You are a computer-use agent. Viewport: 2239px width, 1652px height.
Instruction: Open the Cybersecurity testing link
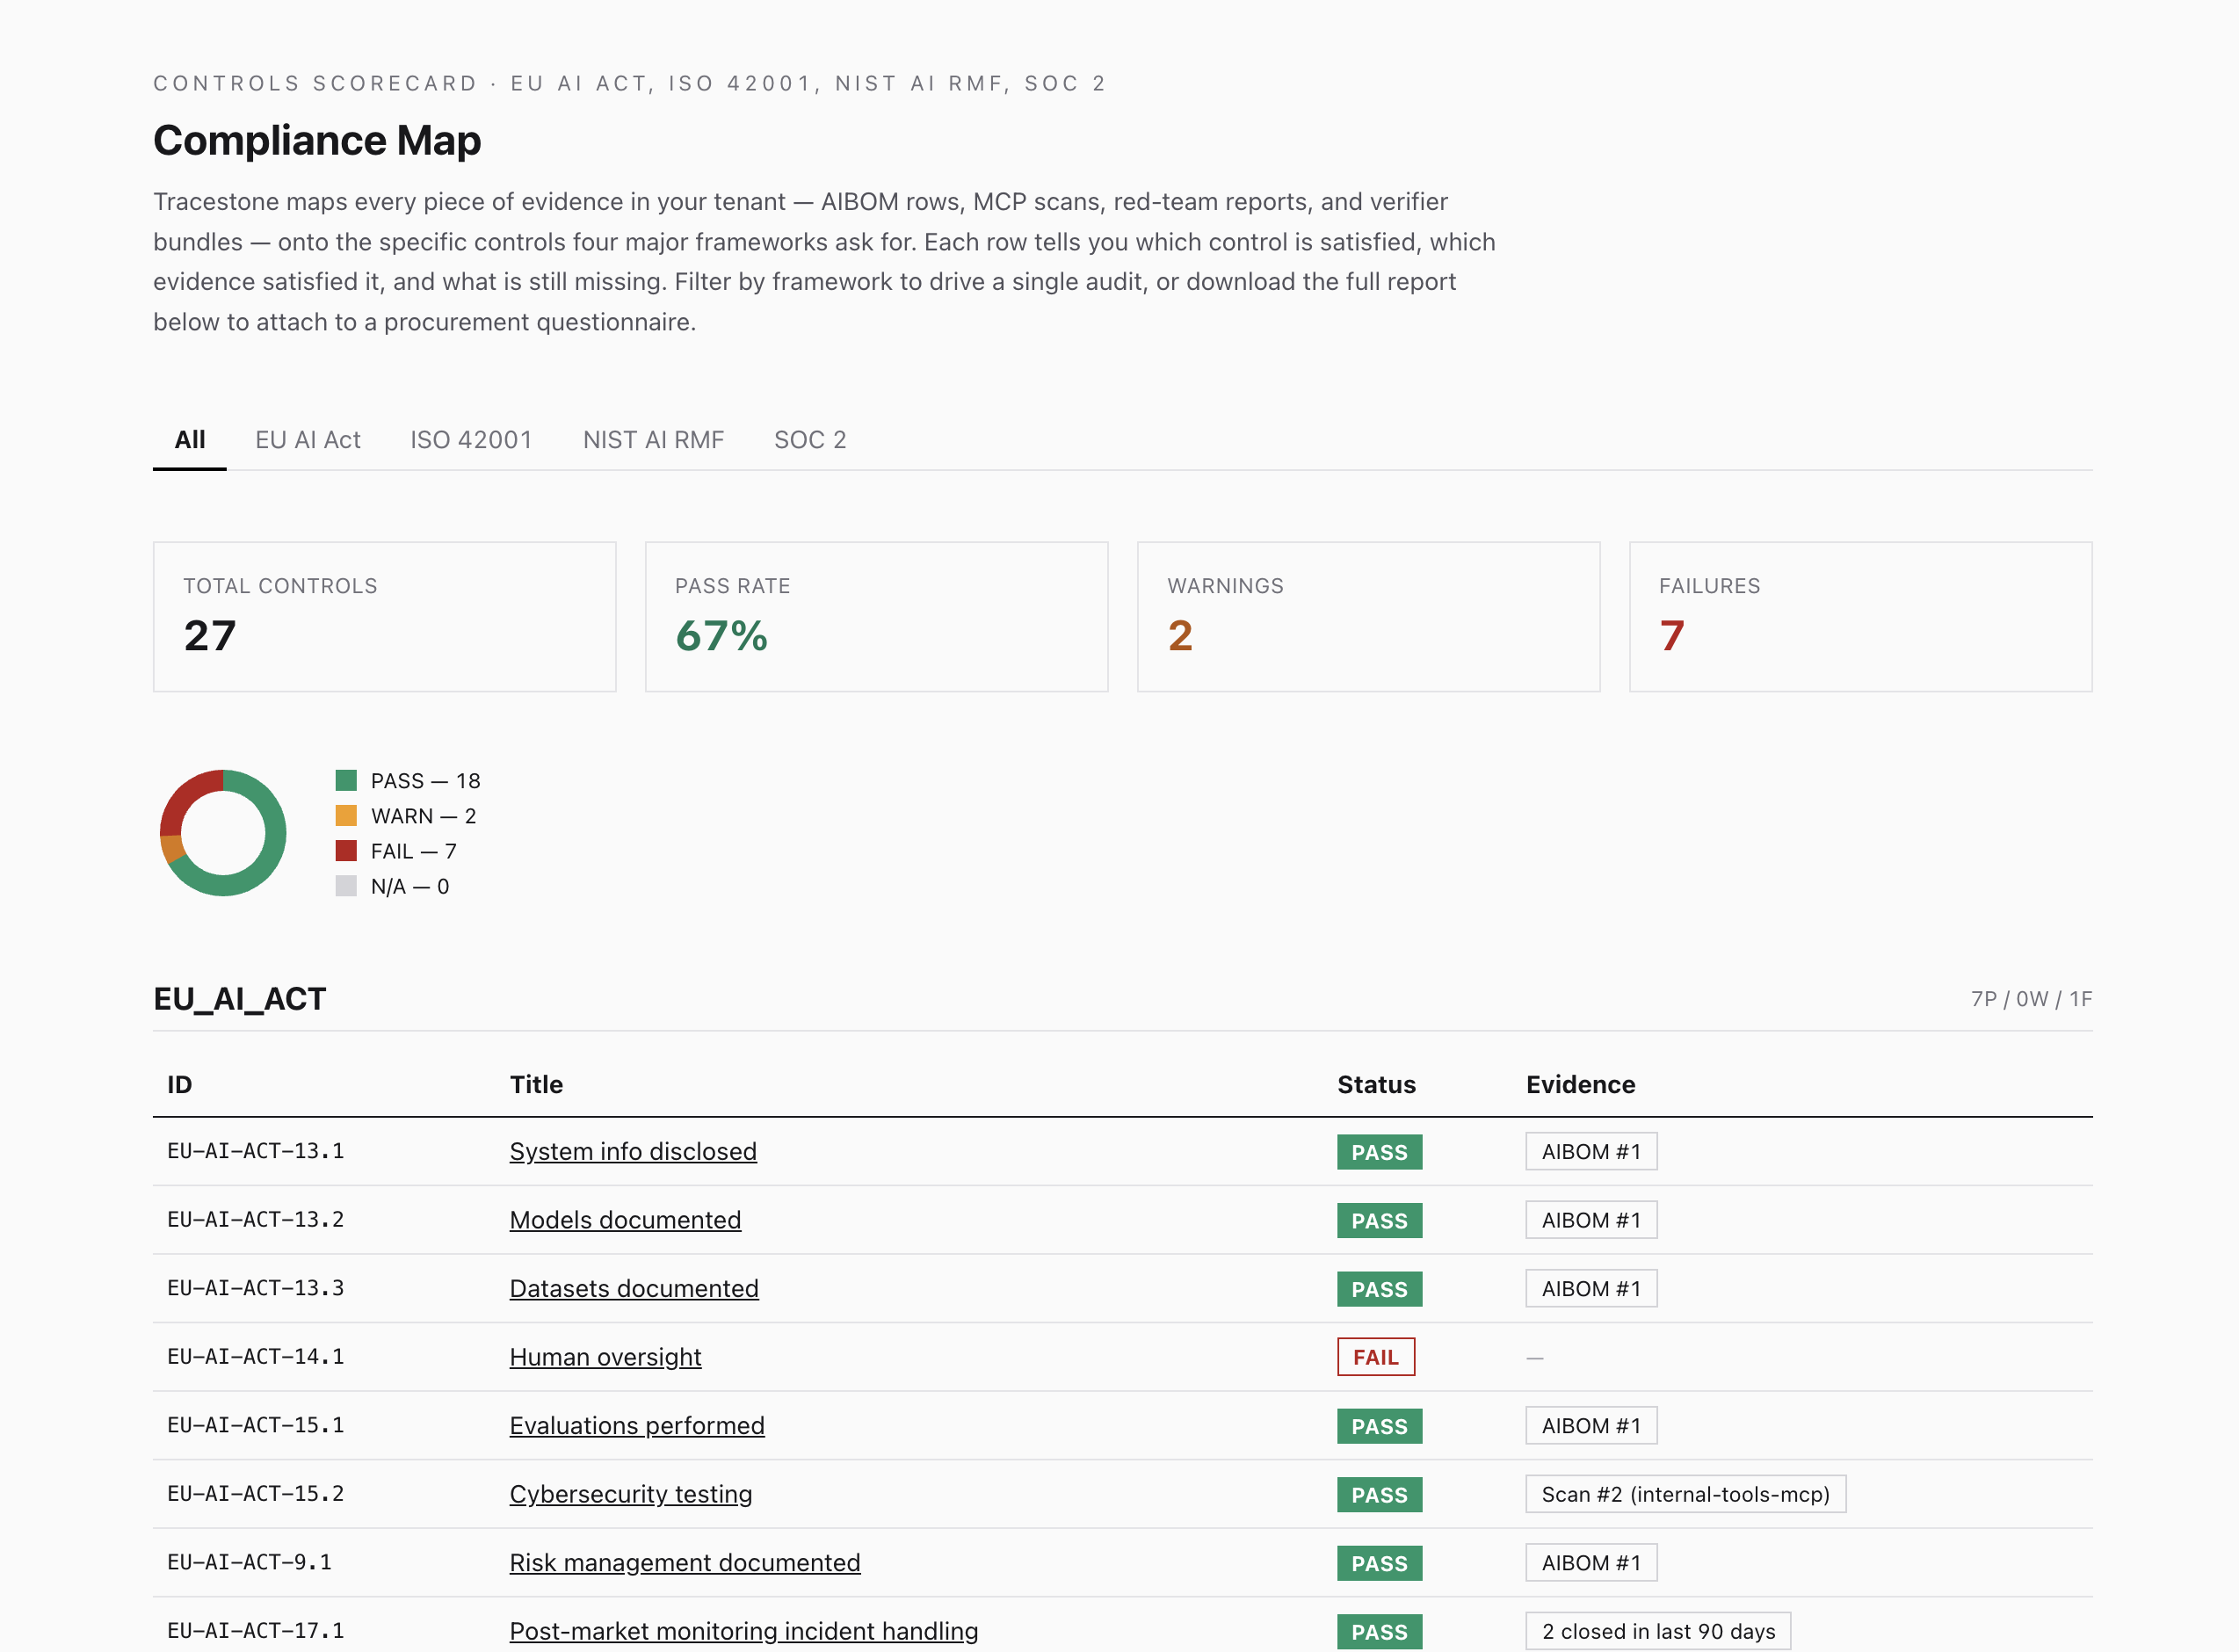click(x=631, y=1494)
